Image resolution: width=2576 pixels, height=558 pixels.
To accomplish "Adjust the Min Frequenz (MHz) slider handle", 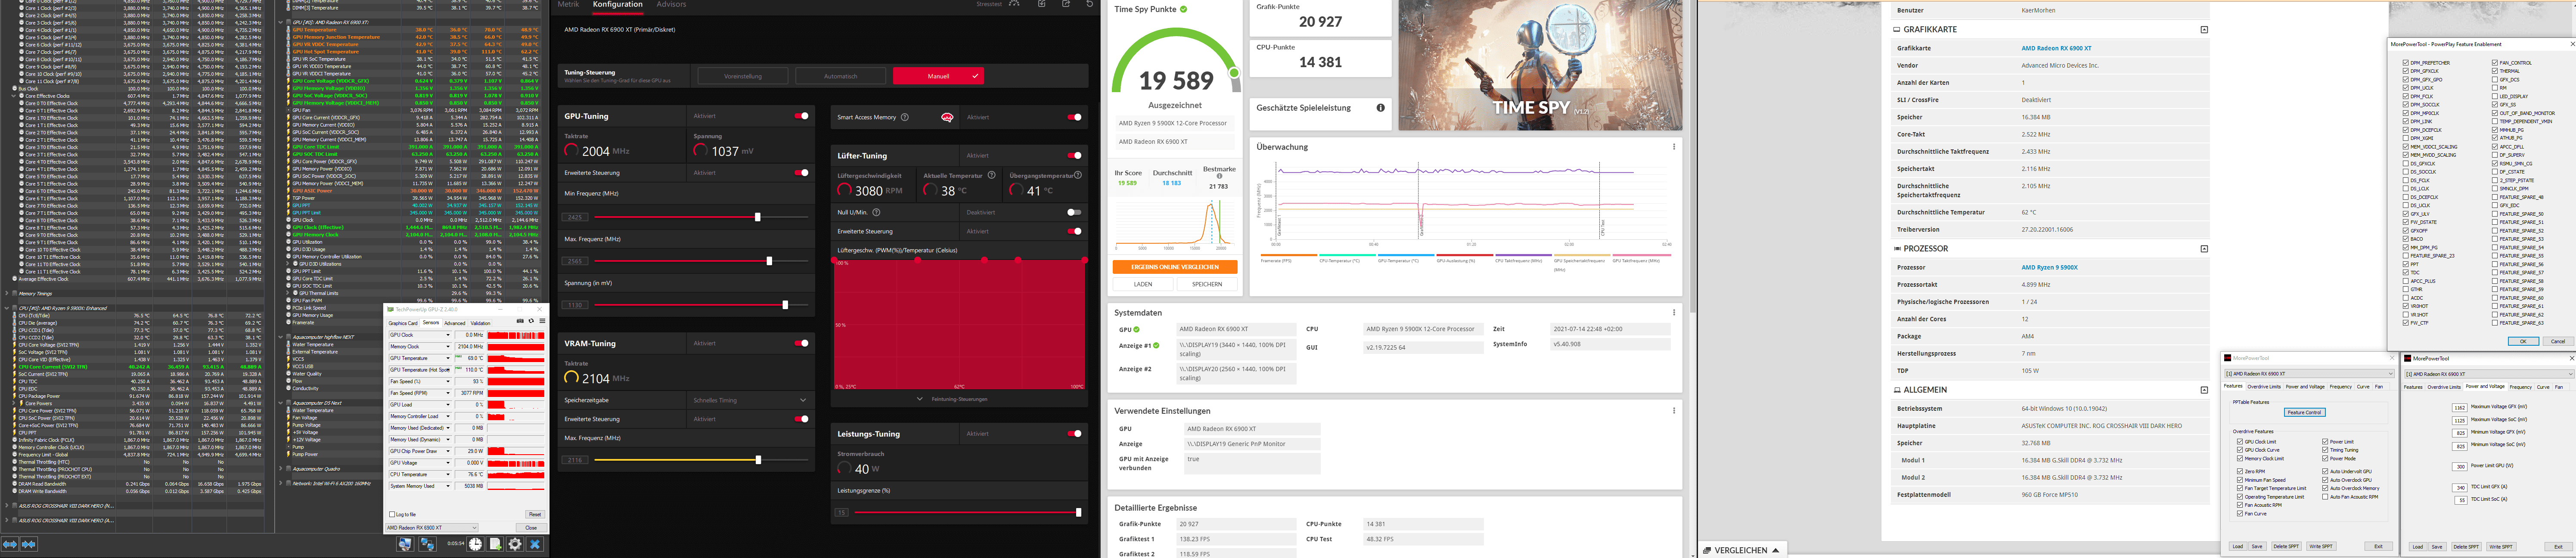I will 757,217.
